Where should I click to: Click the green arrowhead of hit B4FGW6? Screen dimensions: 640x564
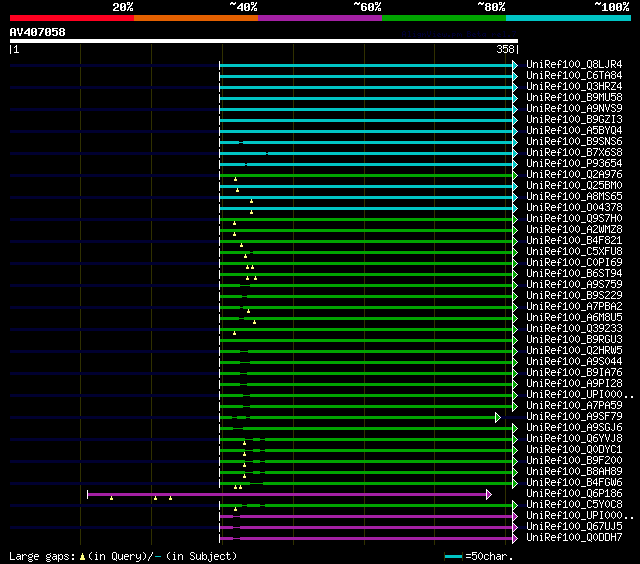(x=515, y=483)
